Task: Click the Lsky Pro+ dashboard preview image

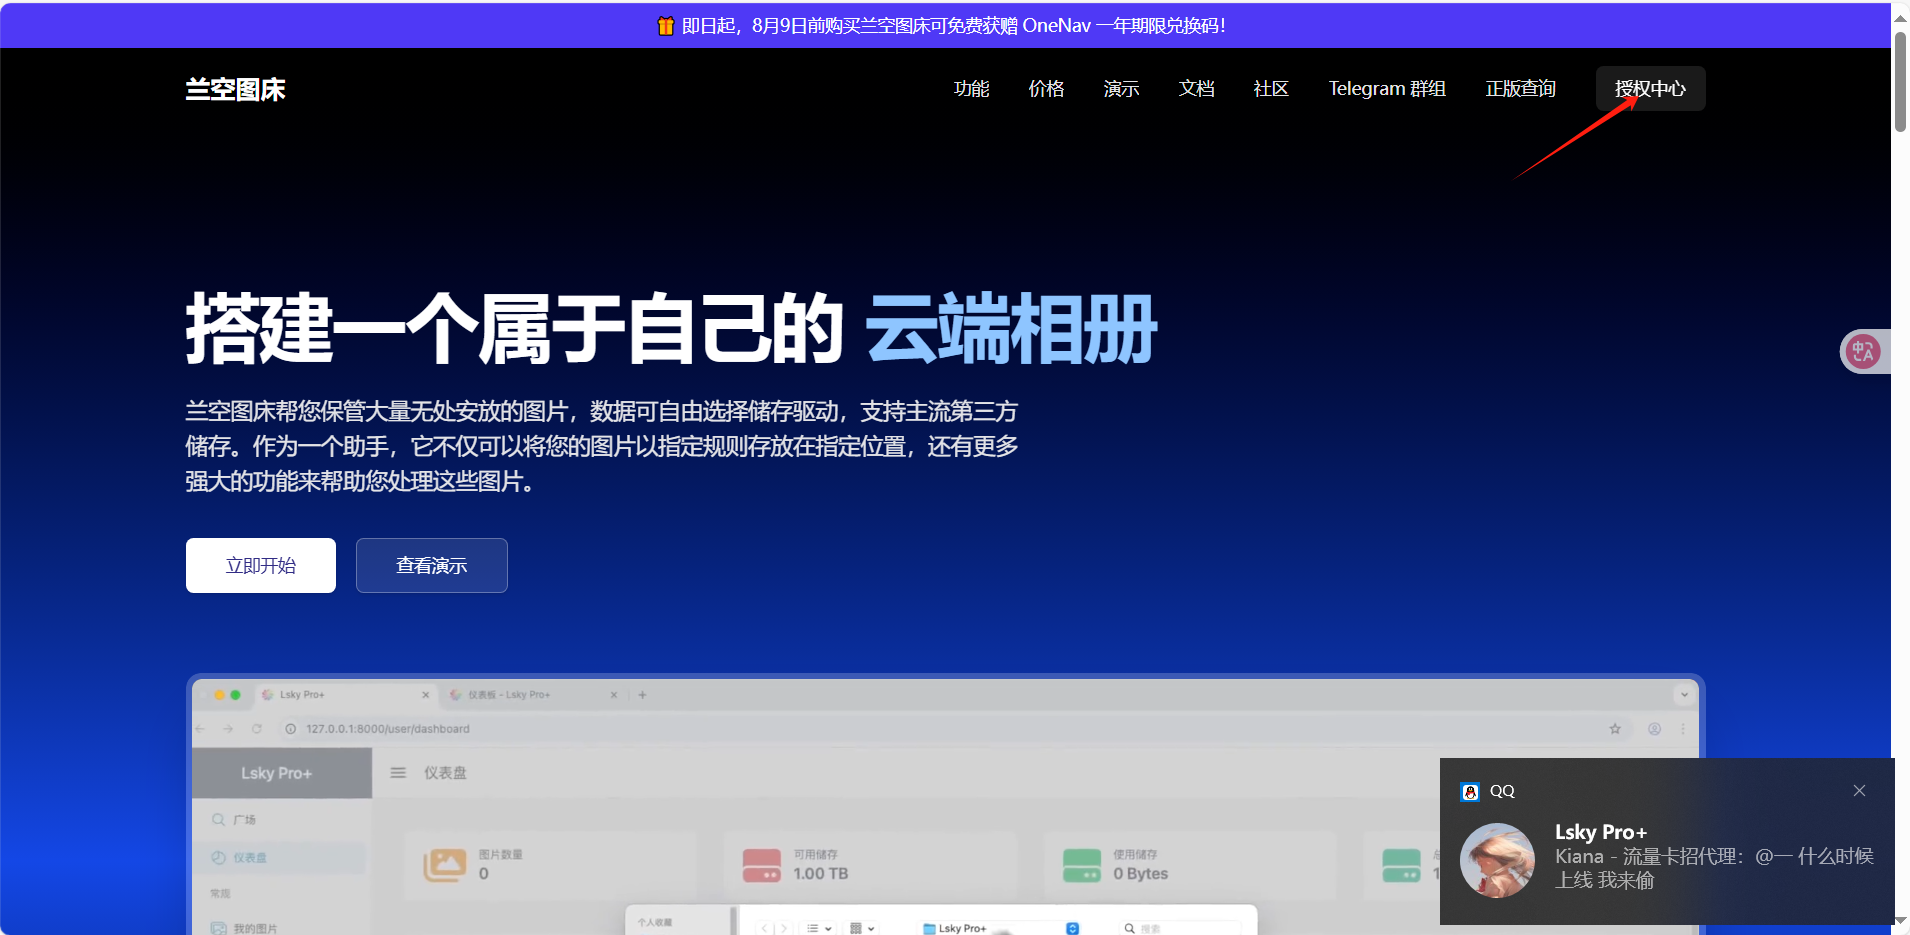Action: point(945,805)
